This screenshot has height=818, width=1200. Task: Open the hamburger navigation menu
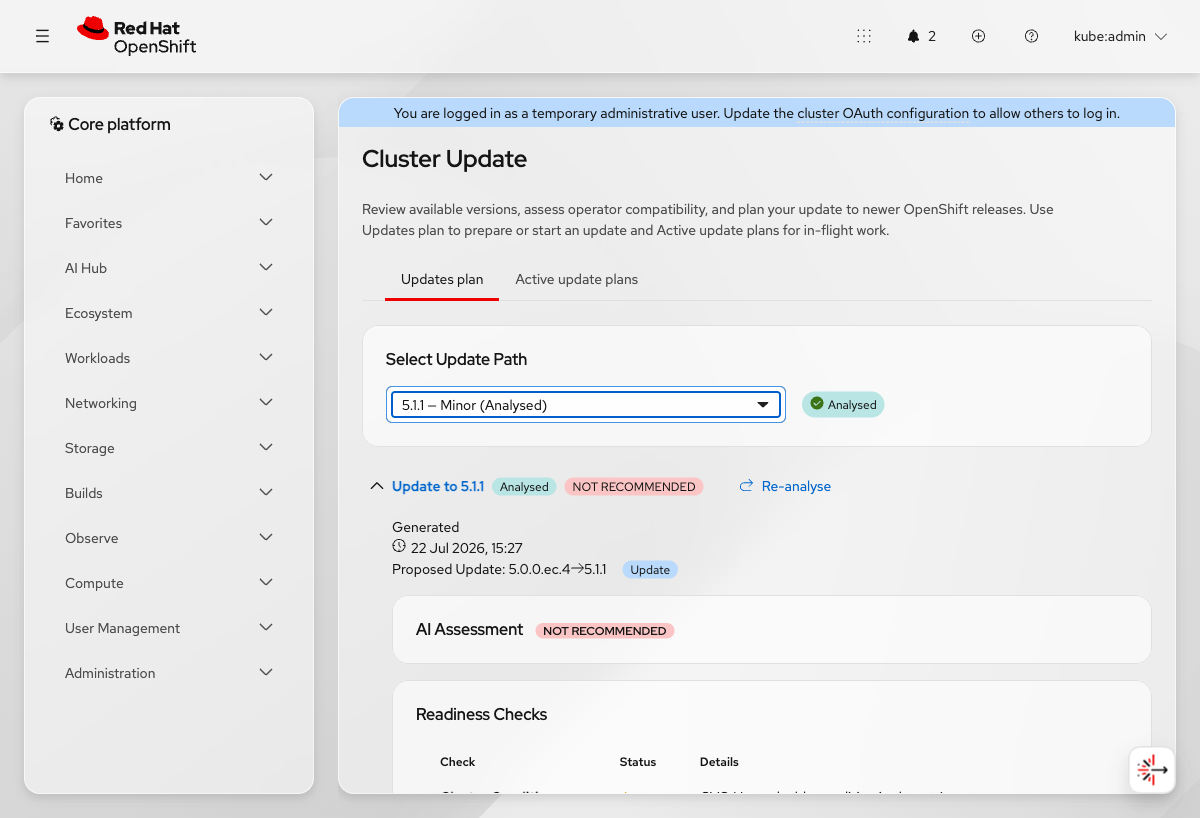42,36
